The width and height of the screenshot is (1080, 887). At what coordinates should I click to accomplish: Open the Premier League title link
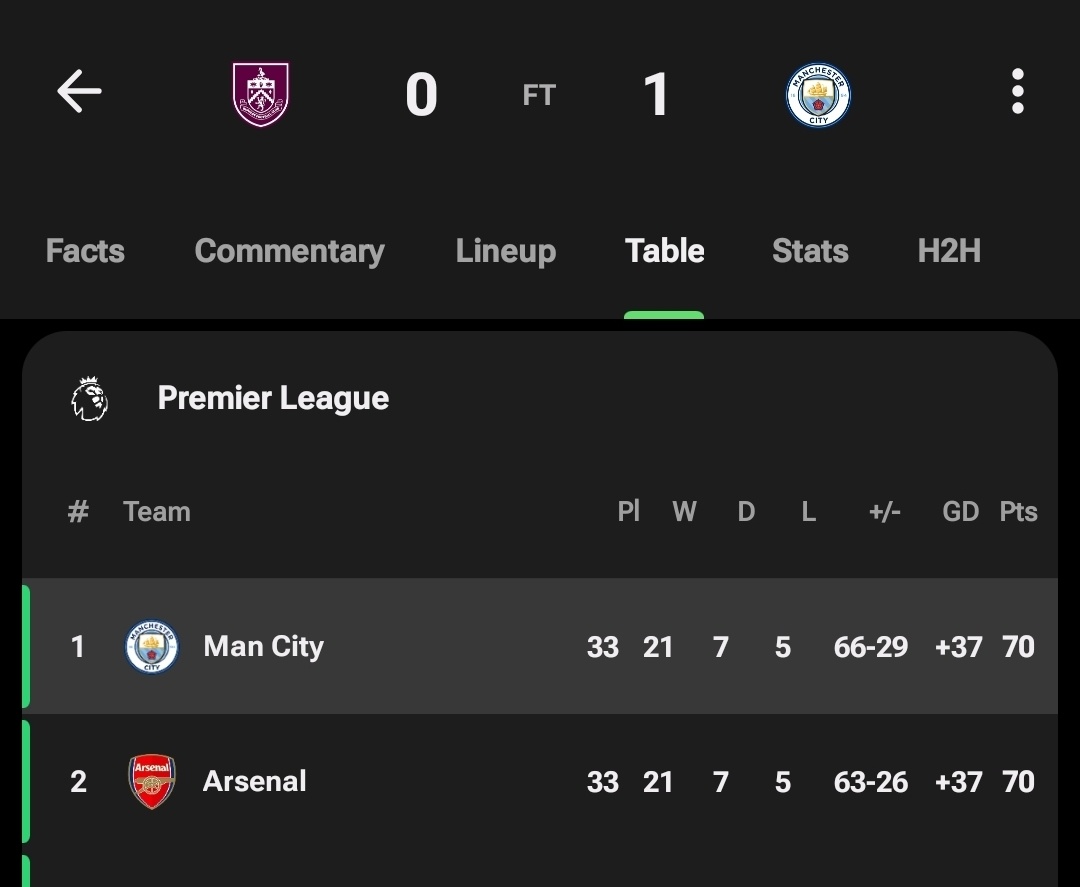click(273, 398)
